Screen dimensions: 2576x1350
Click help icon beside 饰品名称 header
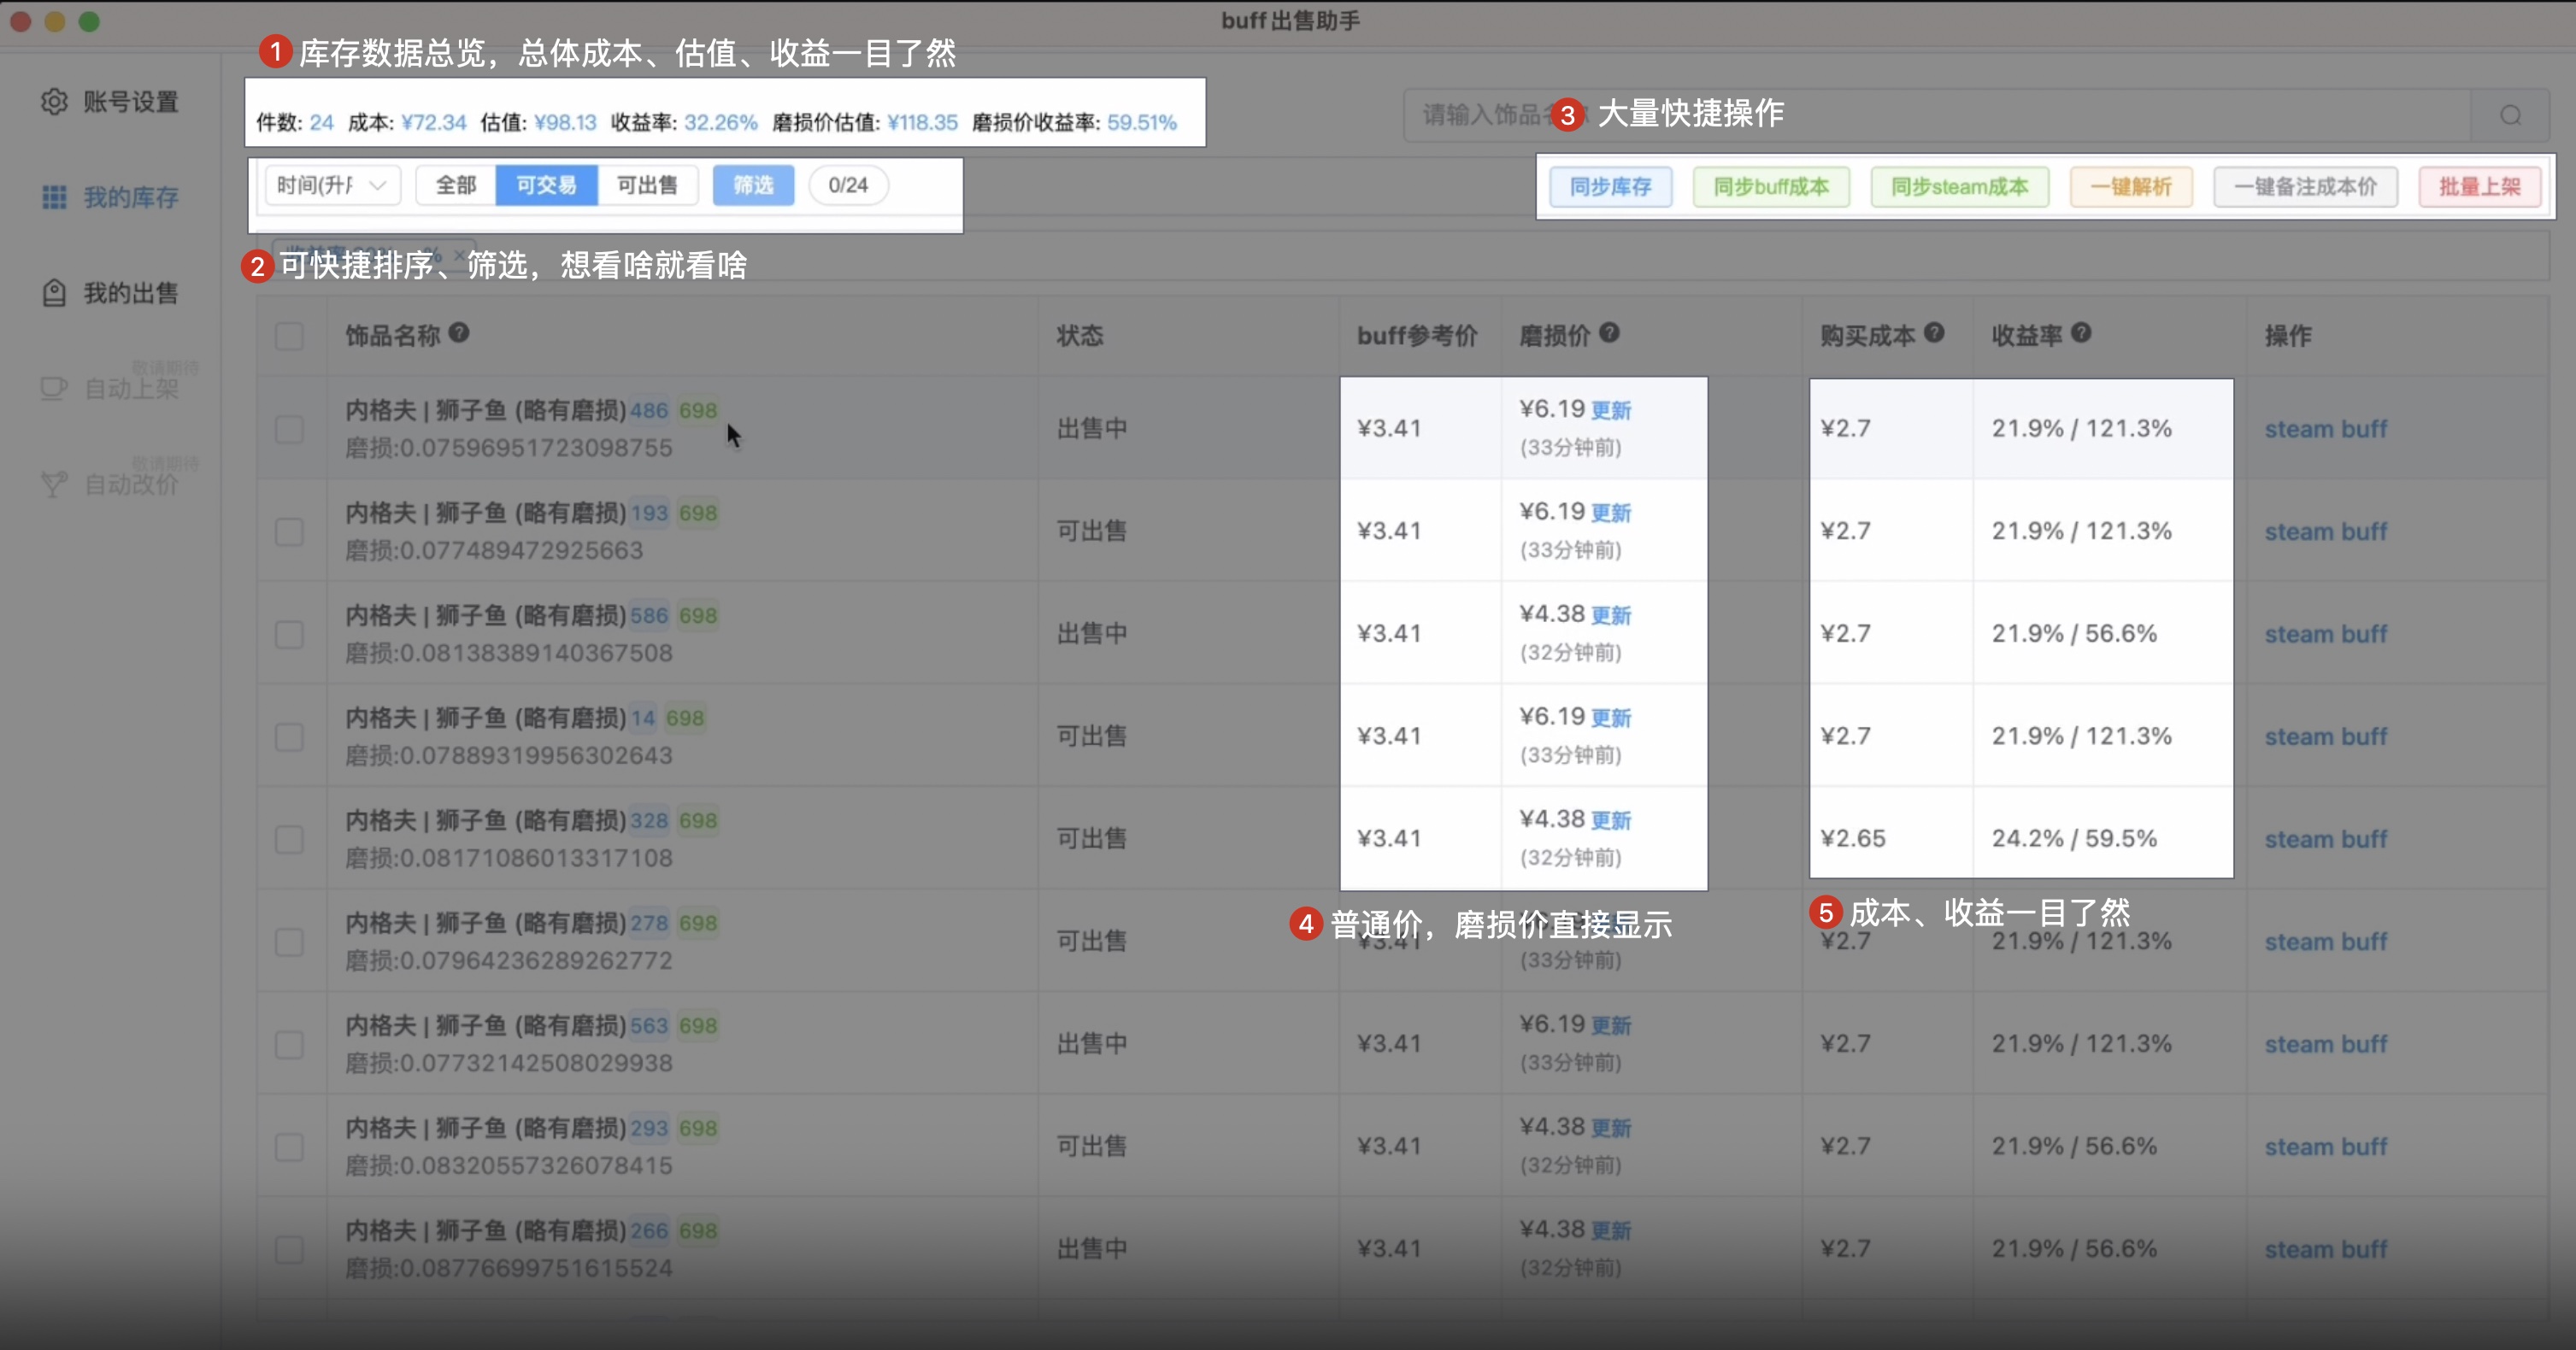pyautogui.click(x=459, y=333)
